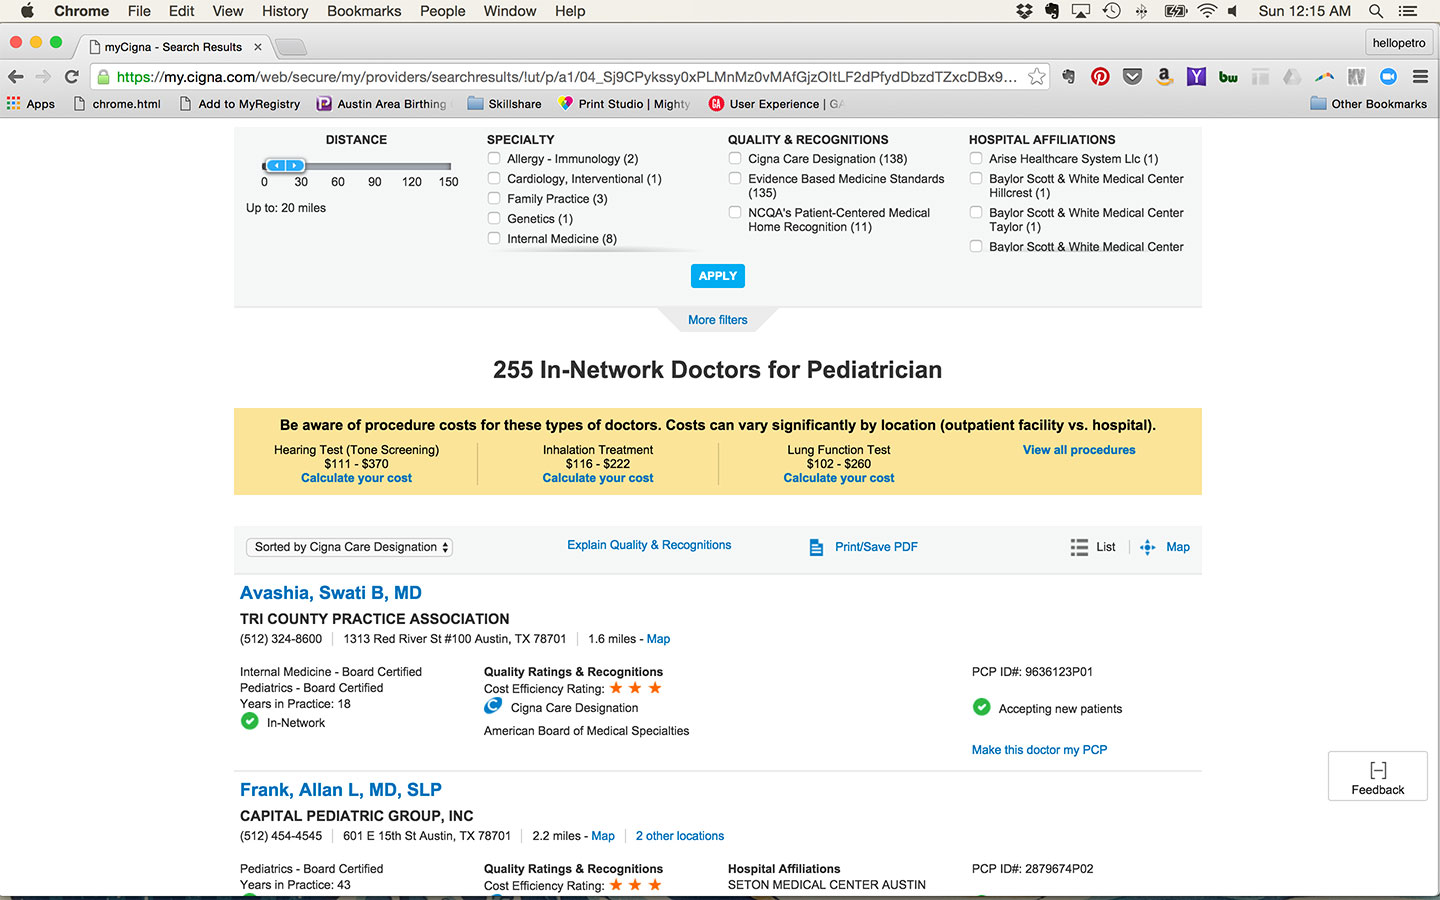This screenshot has height=900, width=1440.
Task: Click the Yahoo extension icon
Action: [1196, 77]
